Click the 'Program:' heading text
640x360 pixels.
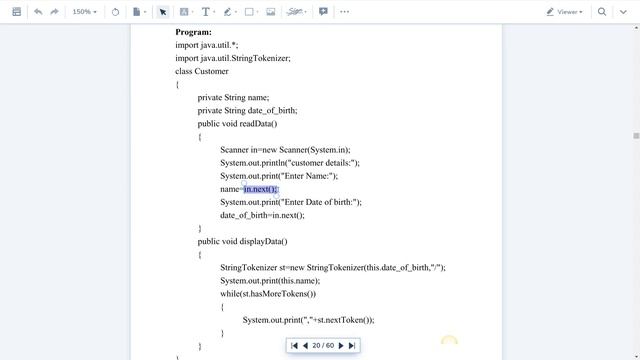click(x=193, y=32)
